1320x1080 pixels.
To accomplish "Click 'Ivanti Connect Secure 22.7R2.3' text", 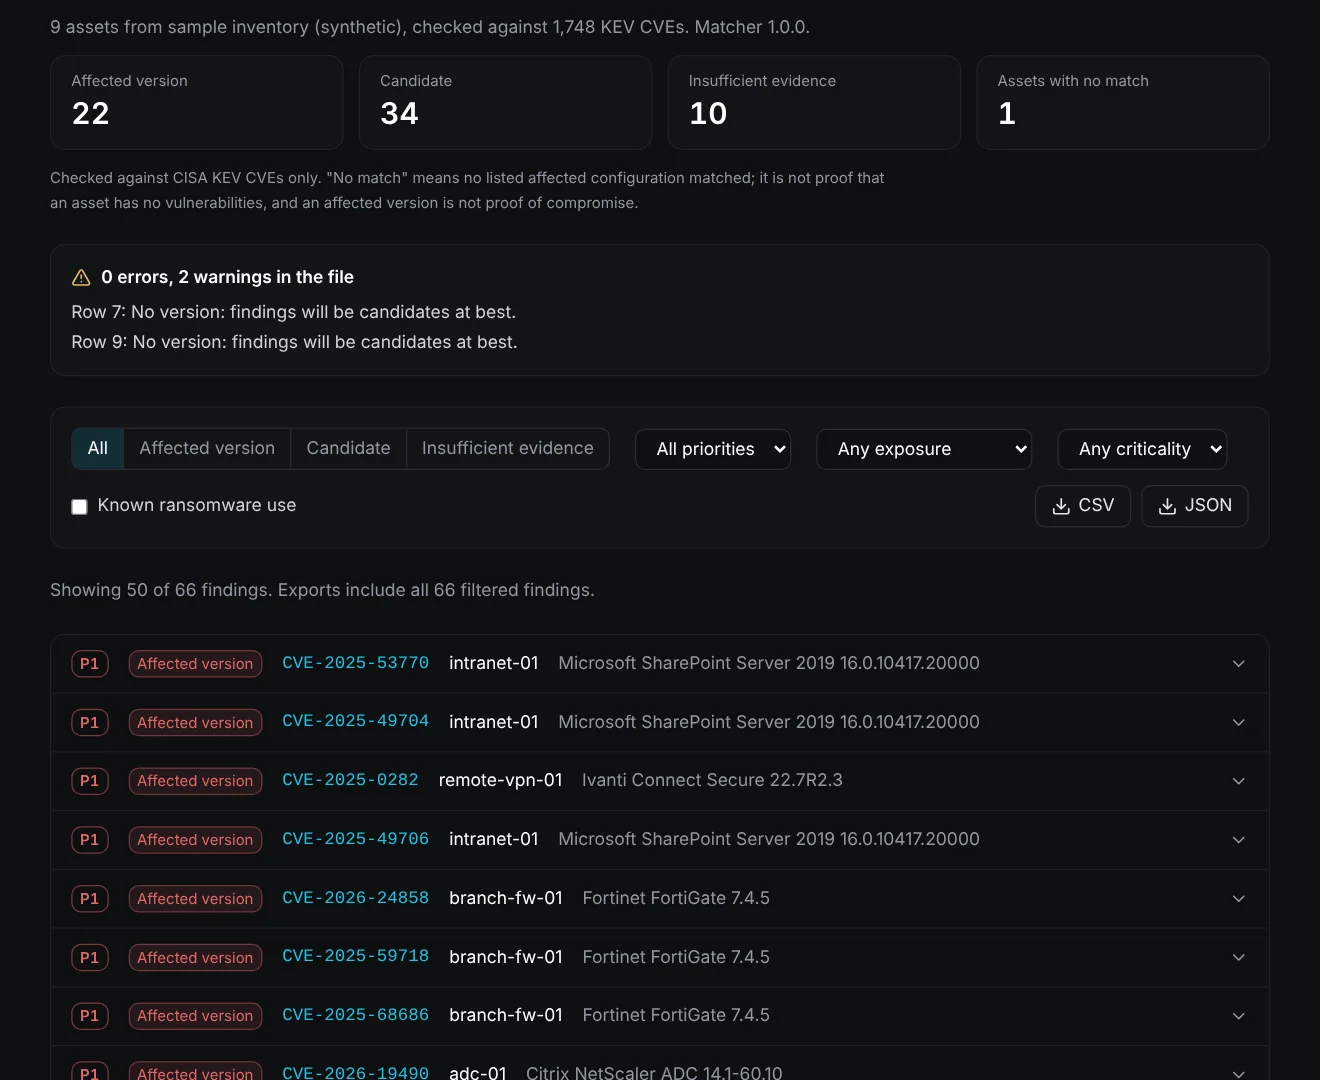I will tap(712, 780).
